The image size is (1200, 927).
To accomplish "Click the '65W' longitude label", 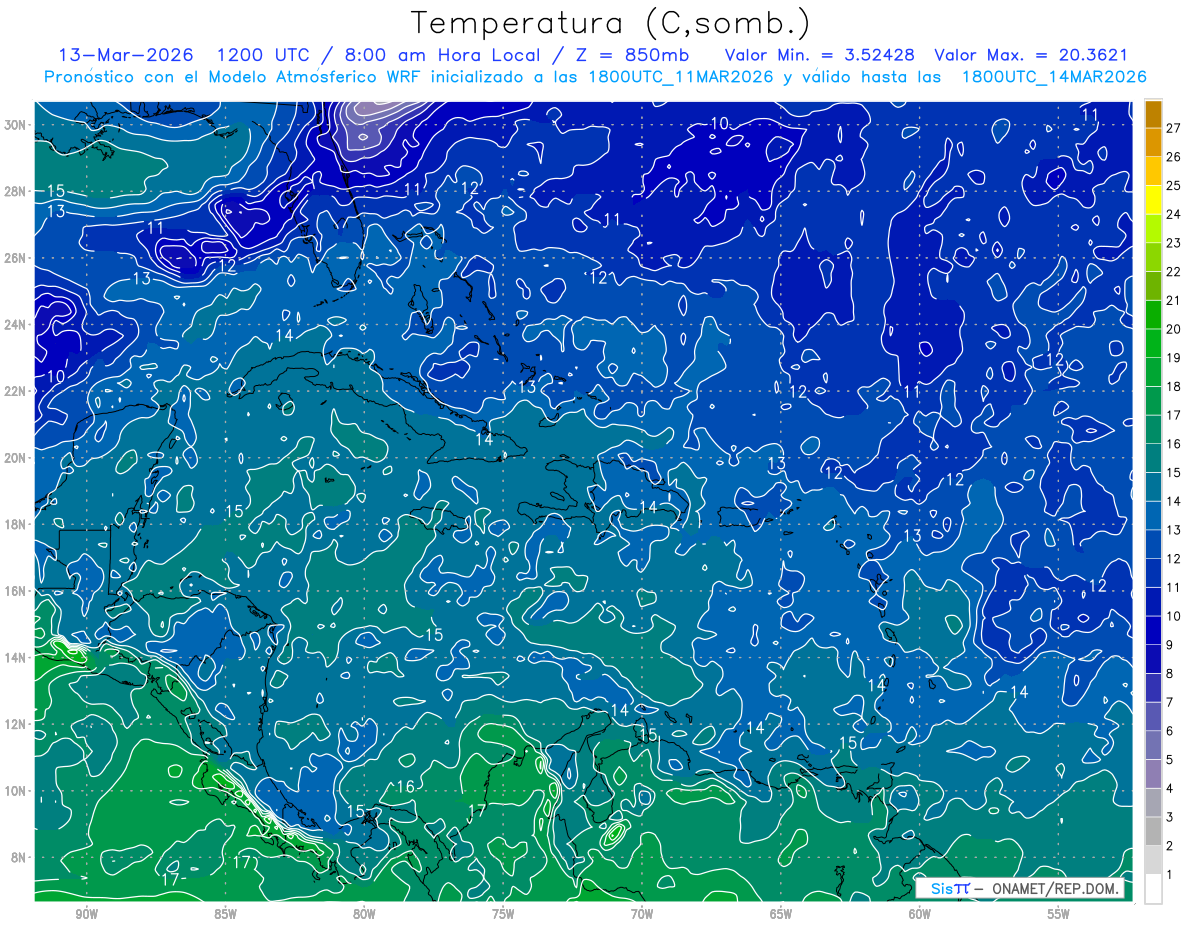I will (781, 914).
